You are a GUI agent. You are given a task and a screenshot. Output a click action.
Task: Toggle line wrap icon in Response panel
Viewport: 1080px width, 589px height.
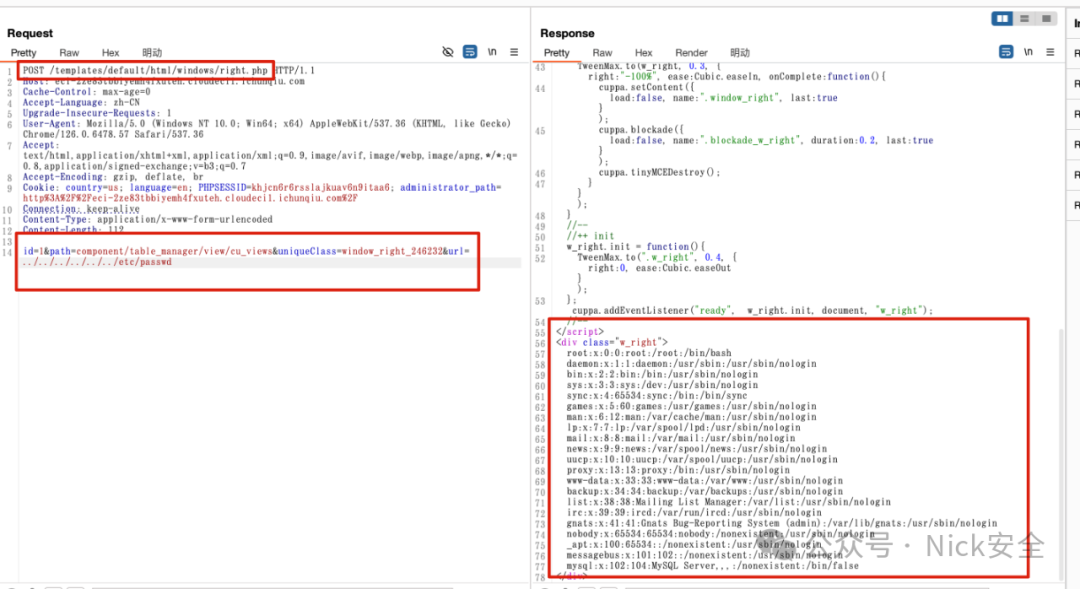click(1006, 52)
